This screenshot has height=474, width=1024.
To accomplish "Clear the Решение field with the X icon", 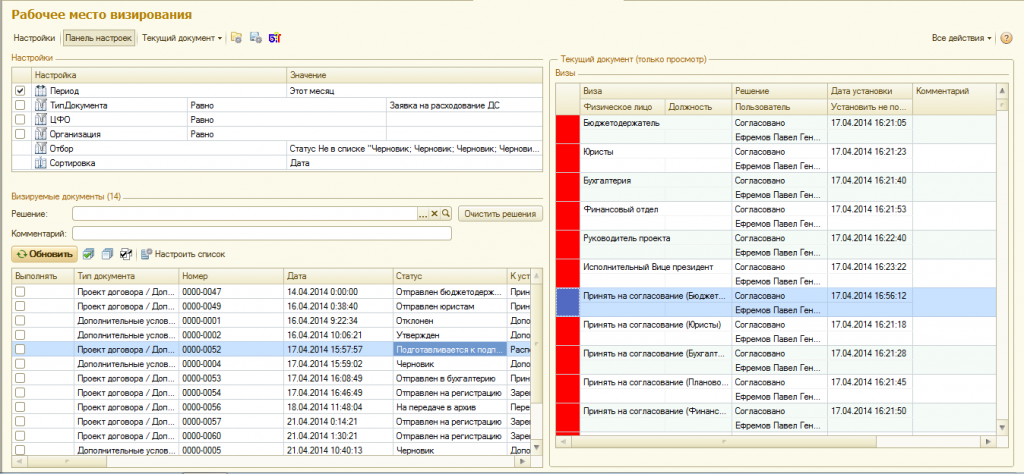I will click(x=435, y=214).
